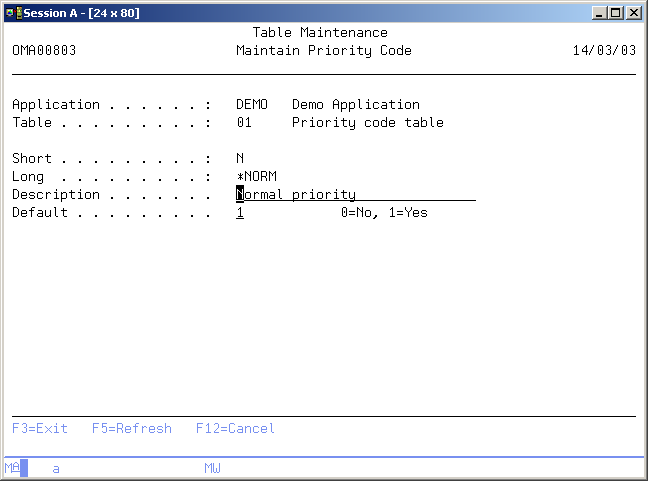Click the MA status indicator
648x481 pixels.
tap(12, 468)
